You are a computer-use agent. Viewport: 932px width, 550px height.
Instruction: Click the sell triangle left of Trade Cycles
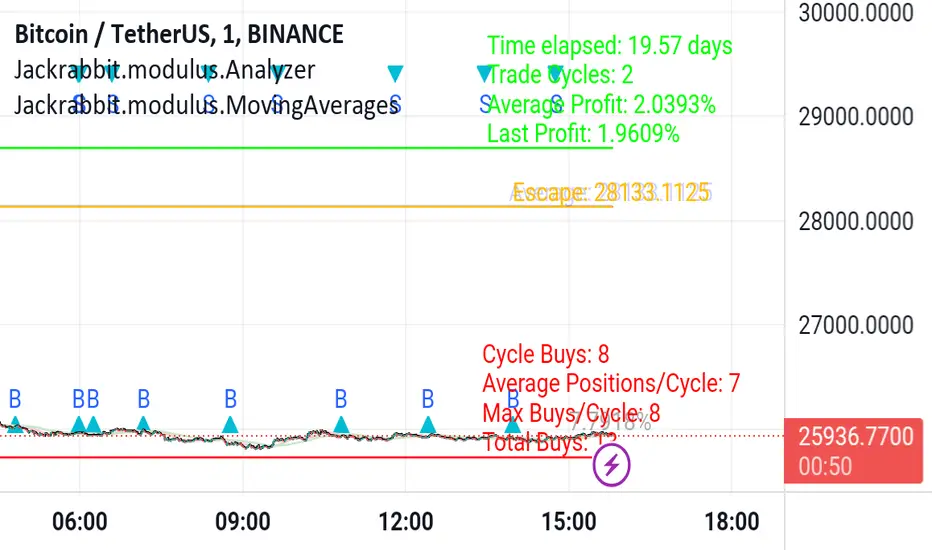point(485,73)
